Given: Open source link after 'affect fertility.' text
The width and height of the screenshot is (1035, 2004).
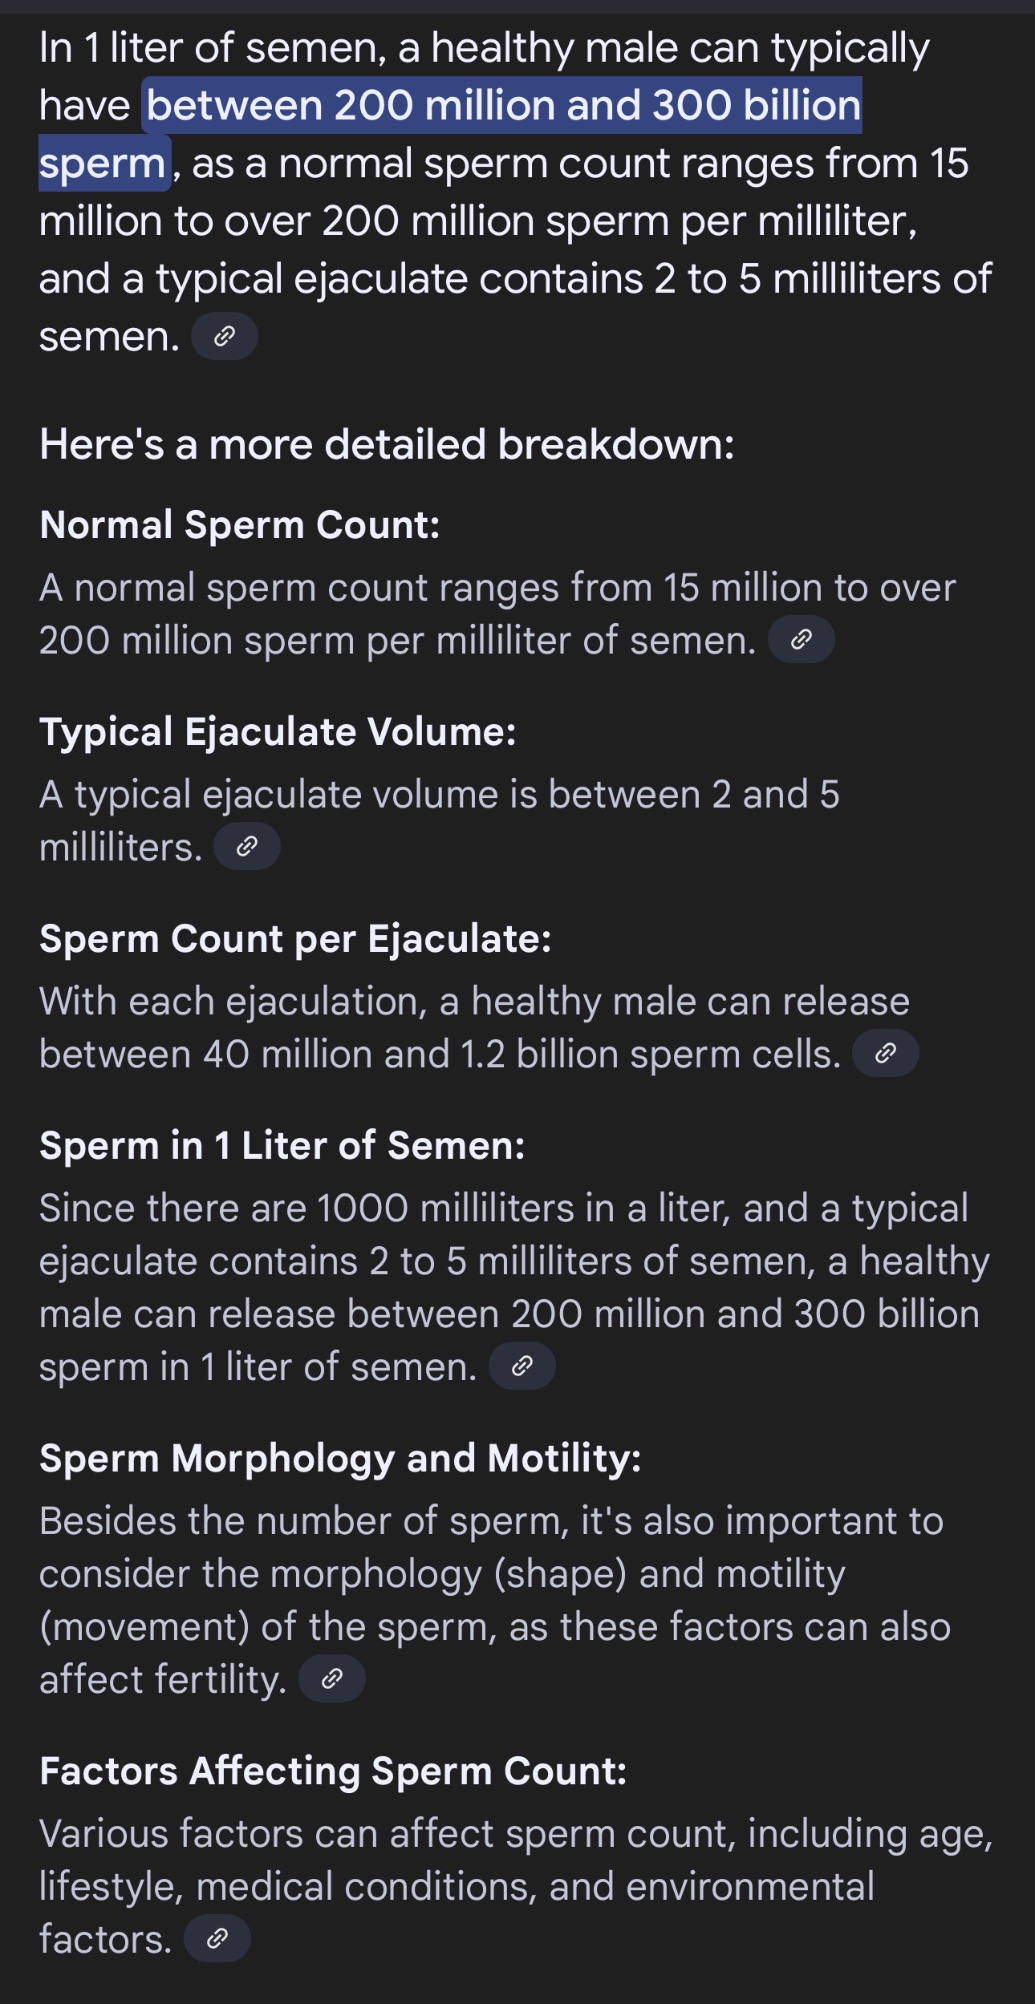Looking at the screenshot, I should click(332, 1679).
